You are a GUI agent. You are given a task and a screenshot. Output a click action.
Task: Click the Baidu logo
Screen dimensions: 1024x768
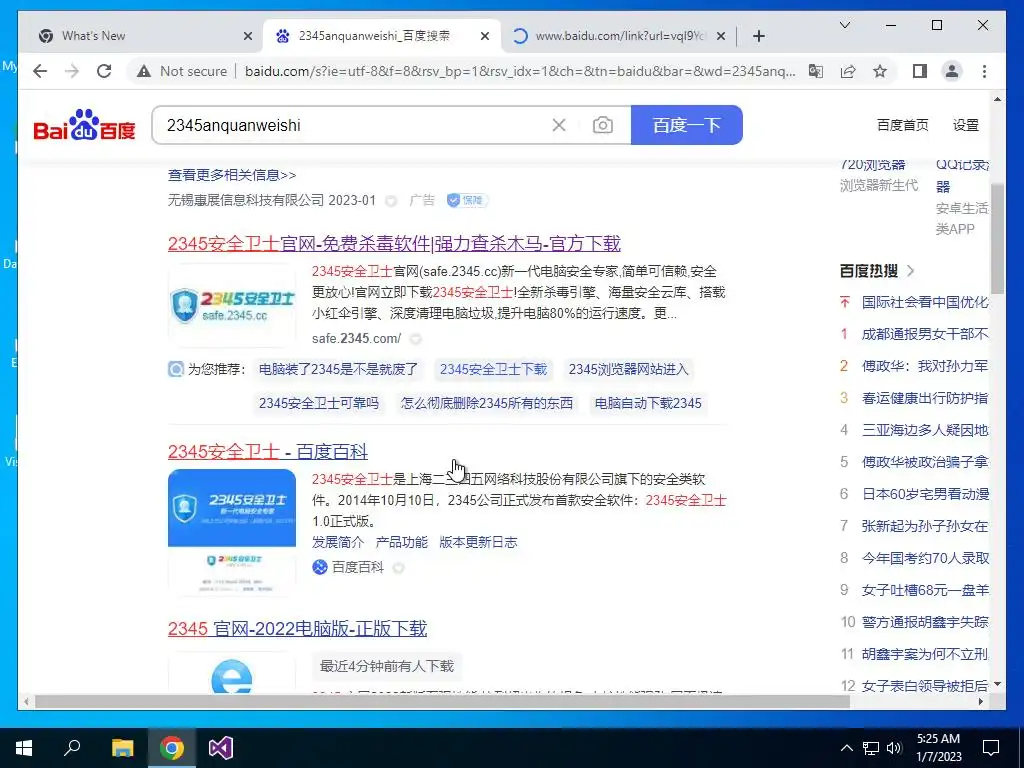pyautogui.click(x=84, y=124)
